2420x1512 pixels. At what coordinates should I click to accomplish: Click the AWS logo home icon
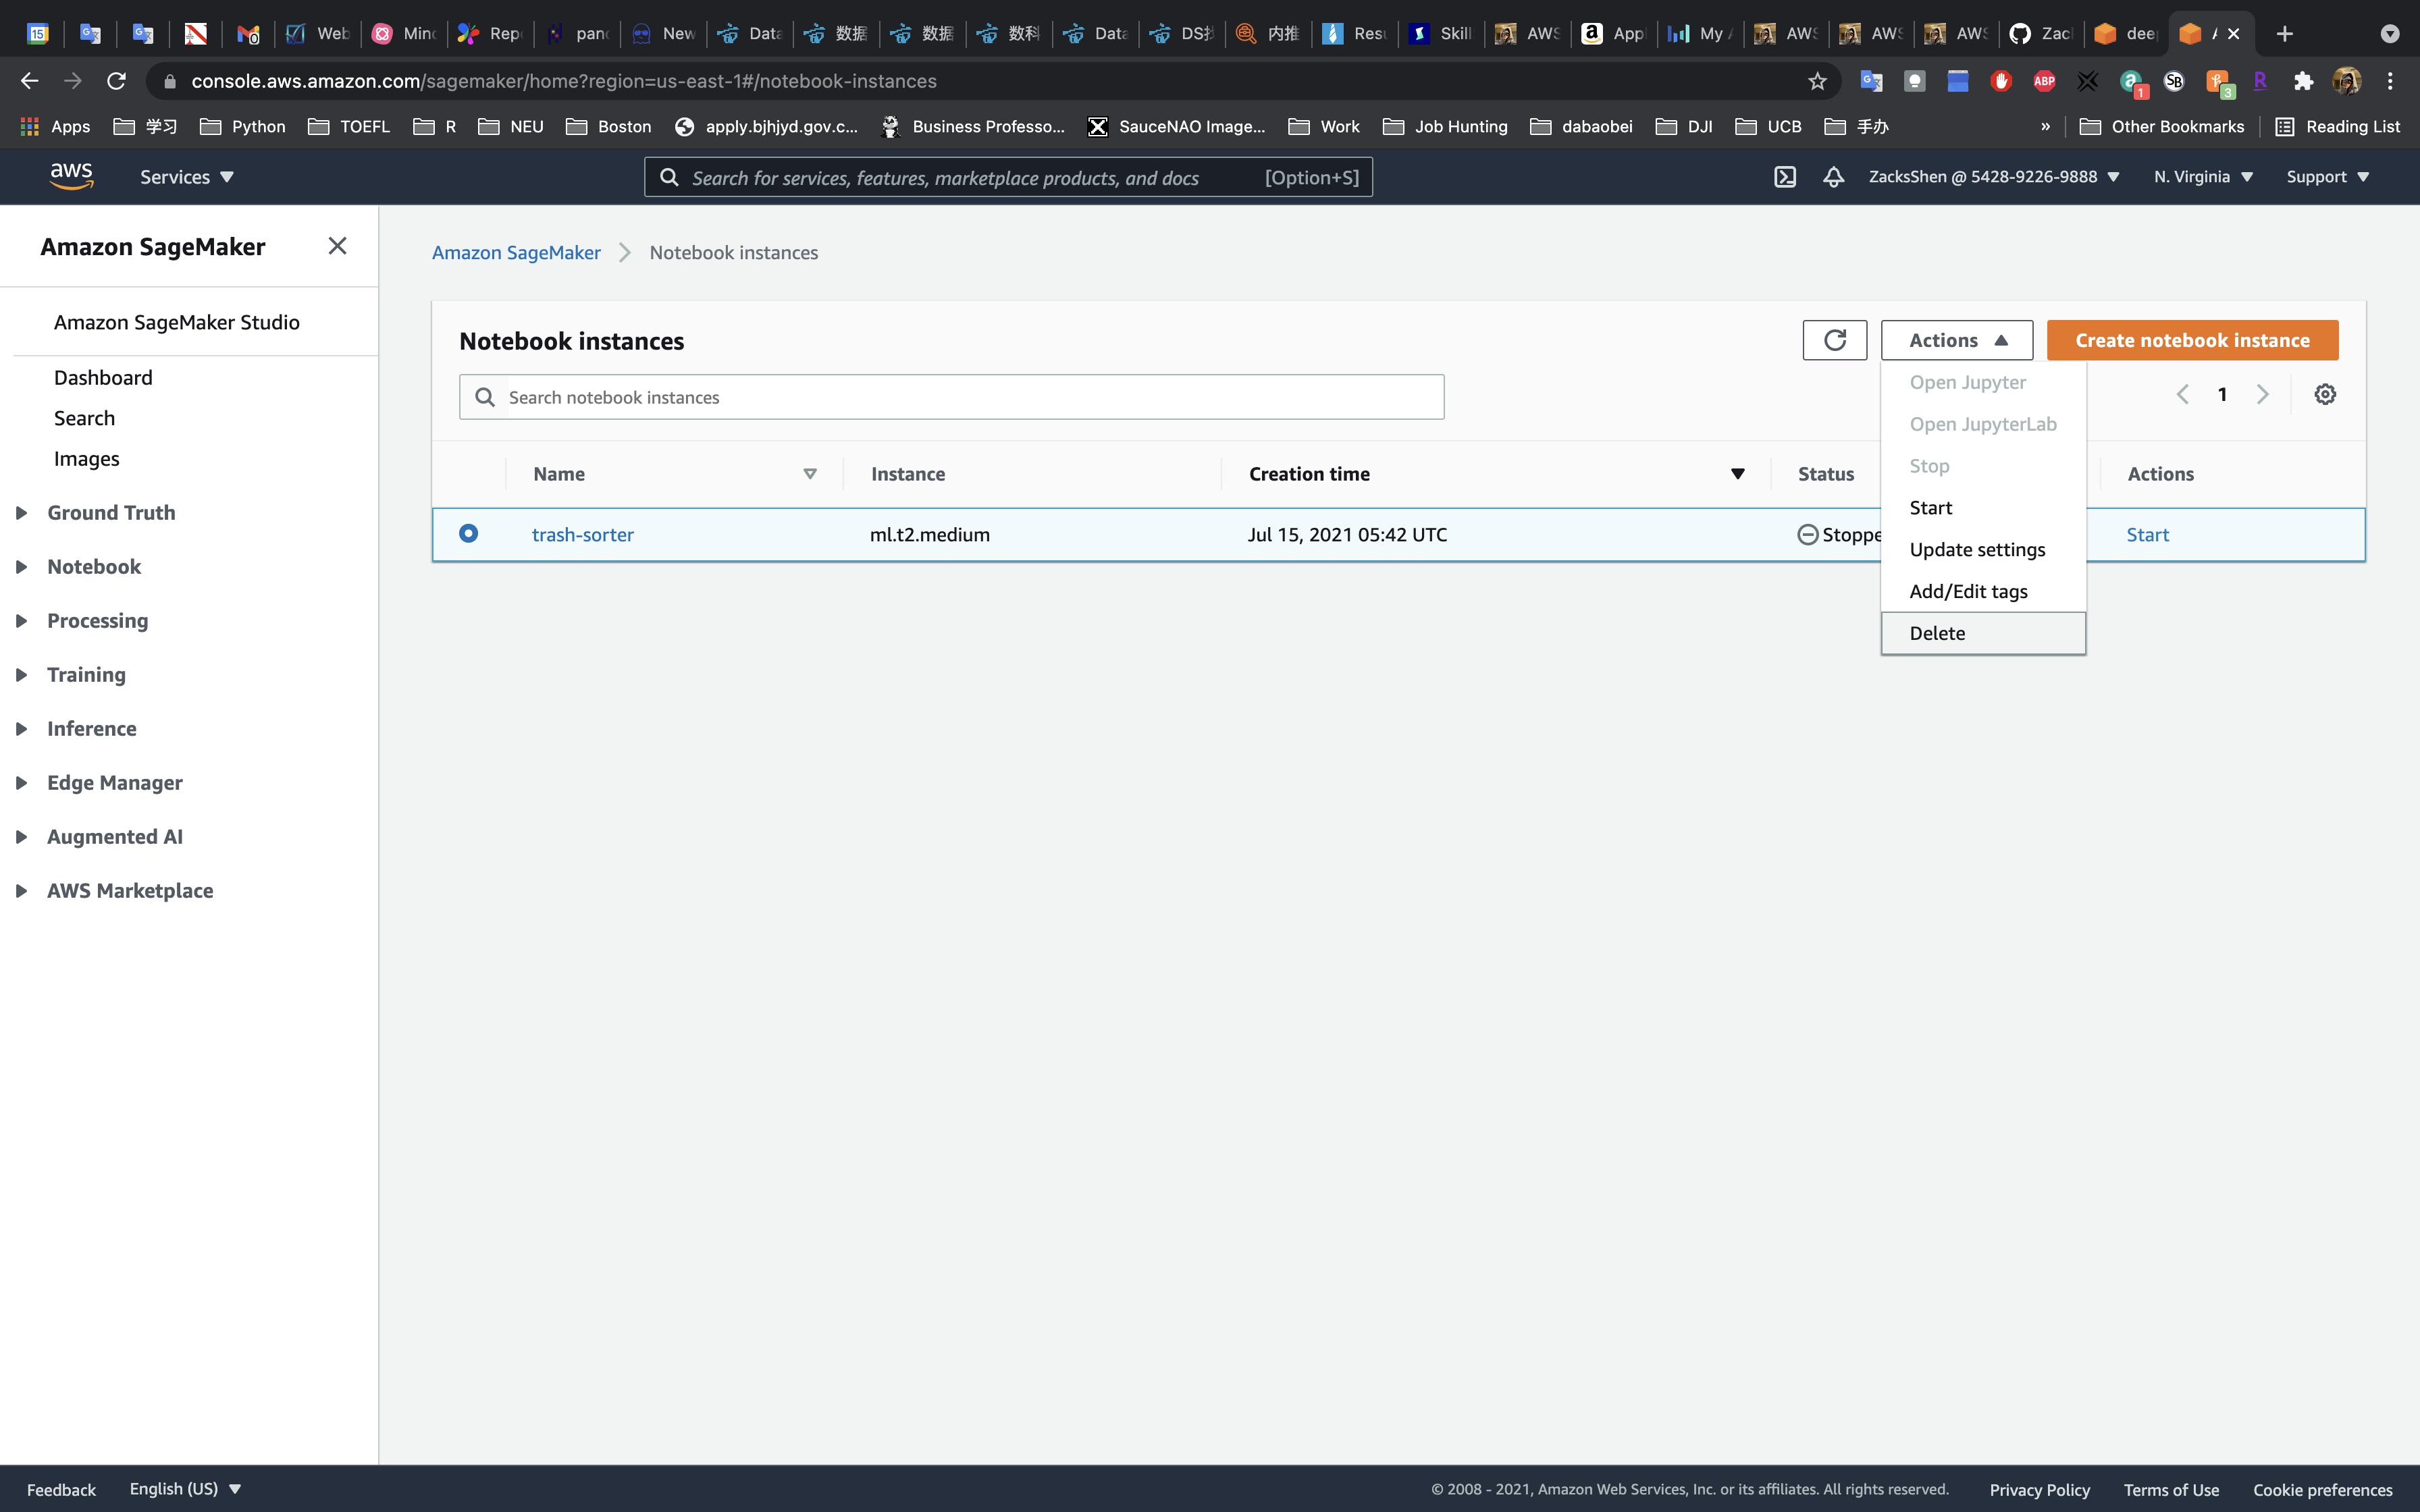click(71, 176)
